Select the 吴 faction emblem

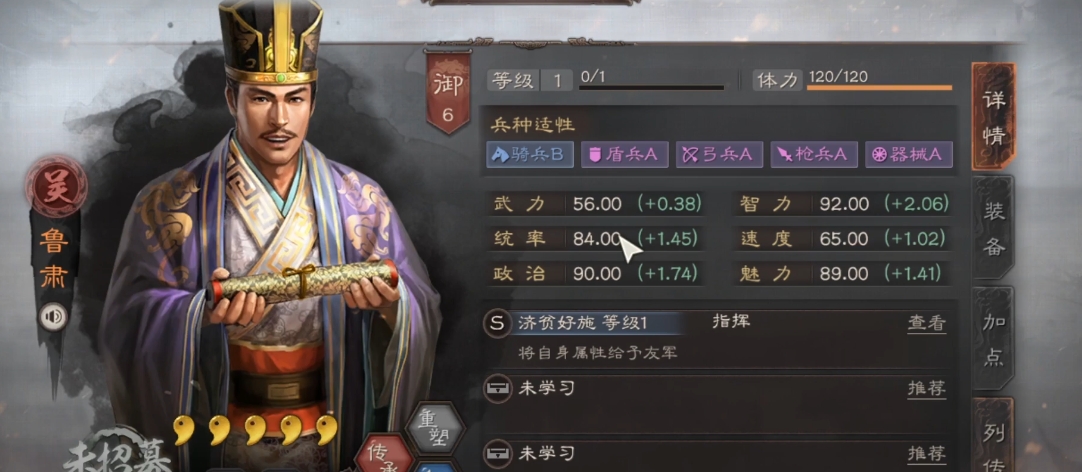point(55,186)
